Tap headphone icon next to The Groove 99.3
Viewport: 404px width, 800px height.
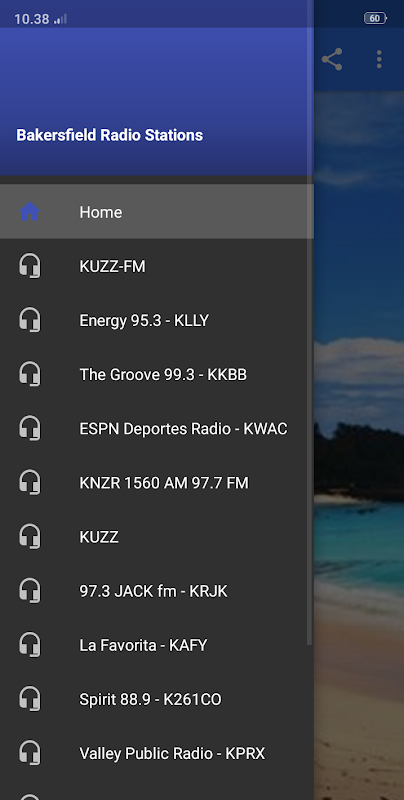(x=30, y=374)
